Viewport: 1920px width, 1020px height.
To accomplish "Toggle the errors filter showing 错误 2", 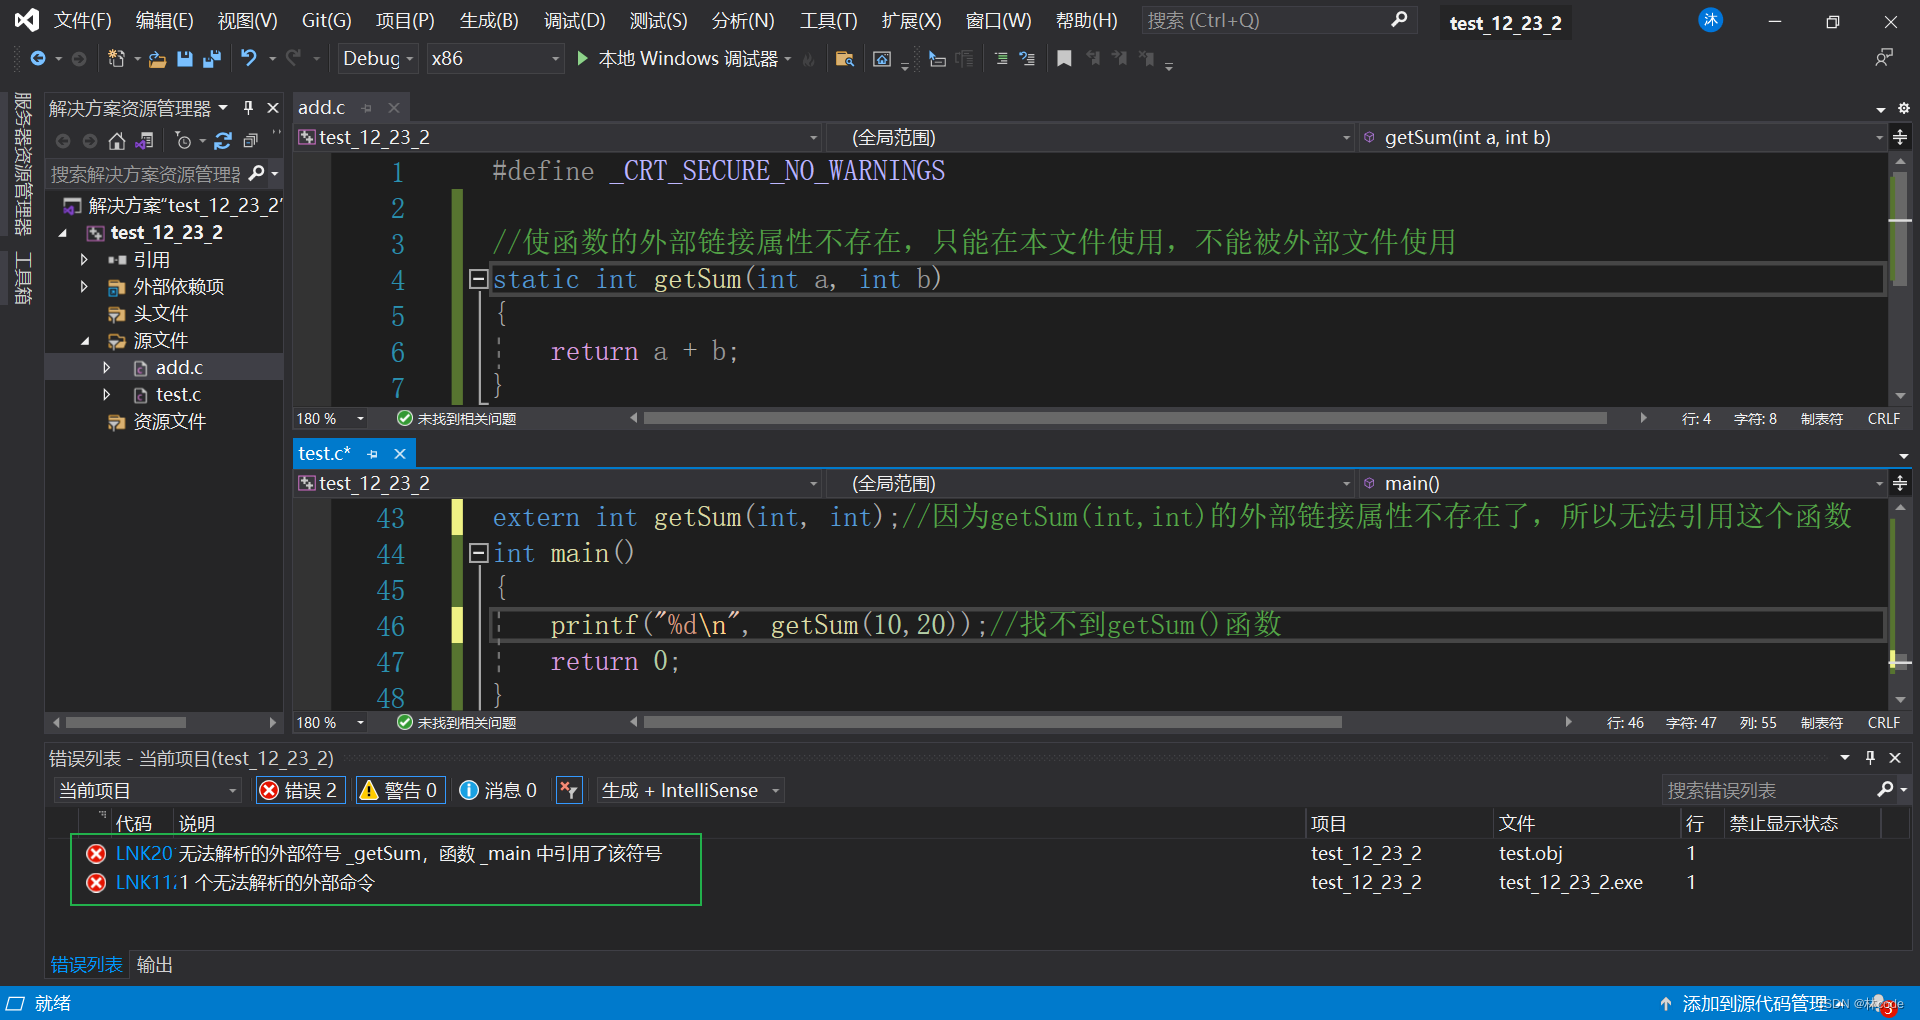I will pos(301,790).
